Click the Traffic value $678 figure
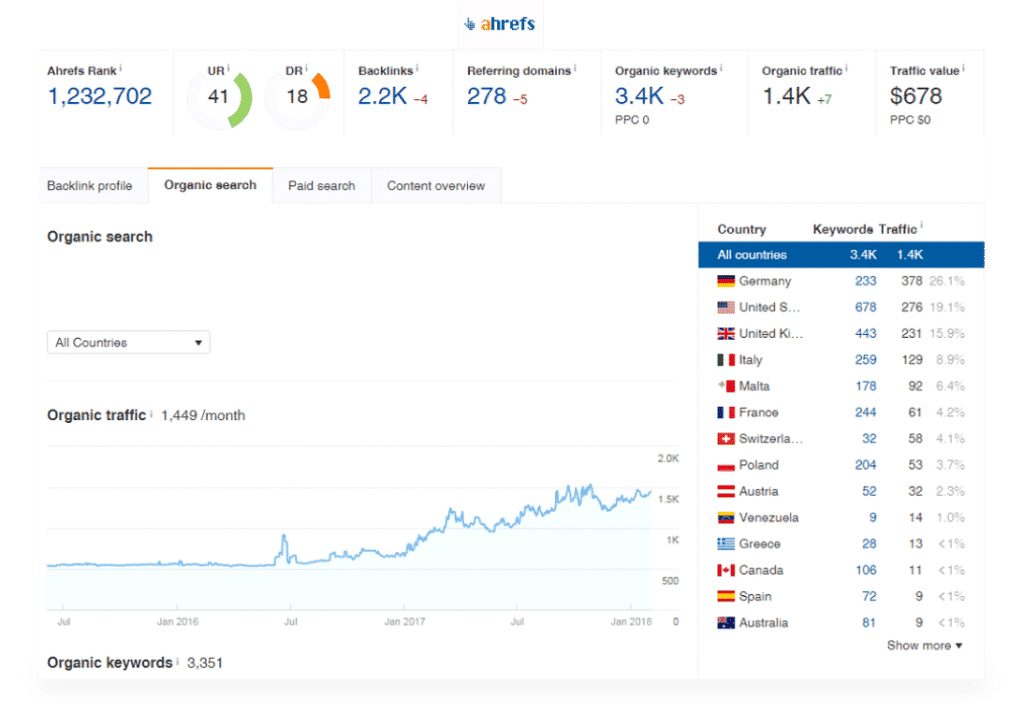 tap(916, 97)
